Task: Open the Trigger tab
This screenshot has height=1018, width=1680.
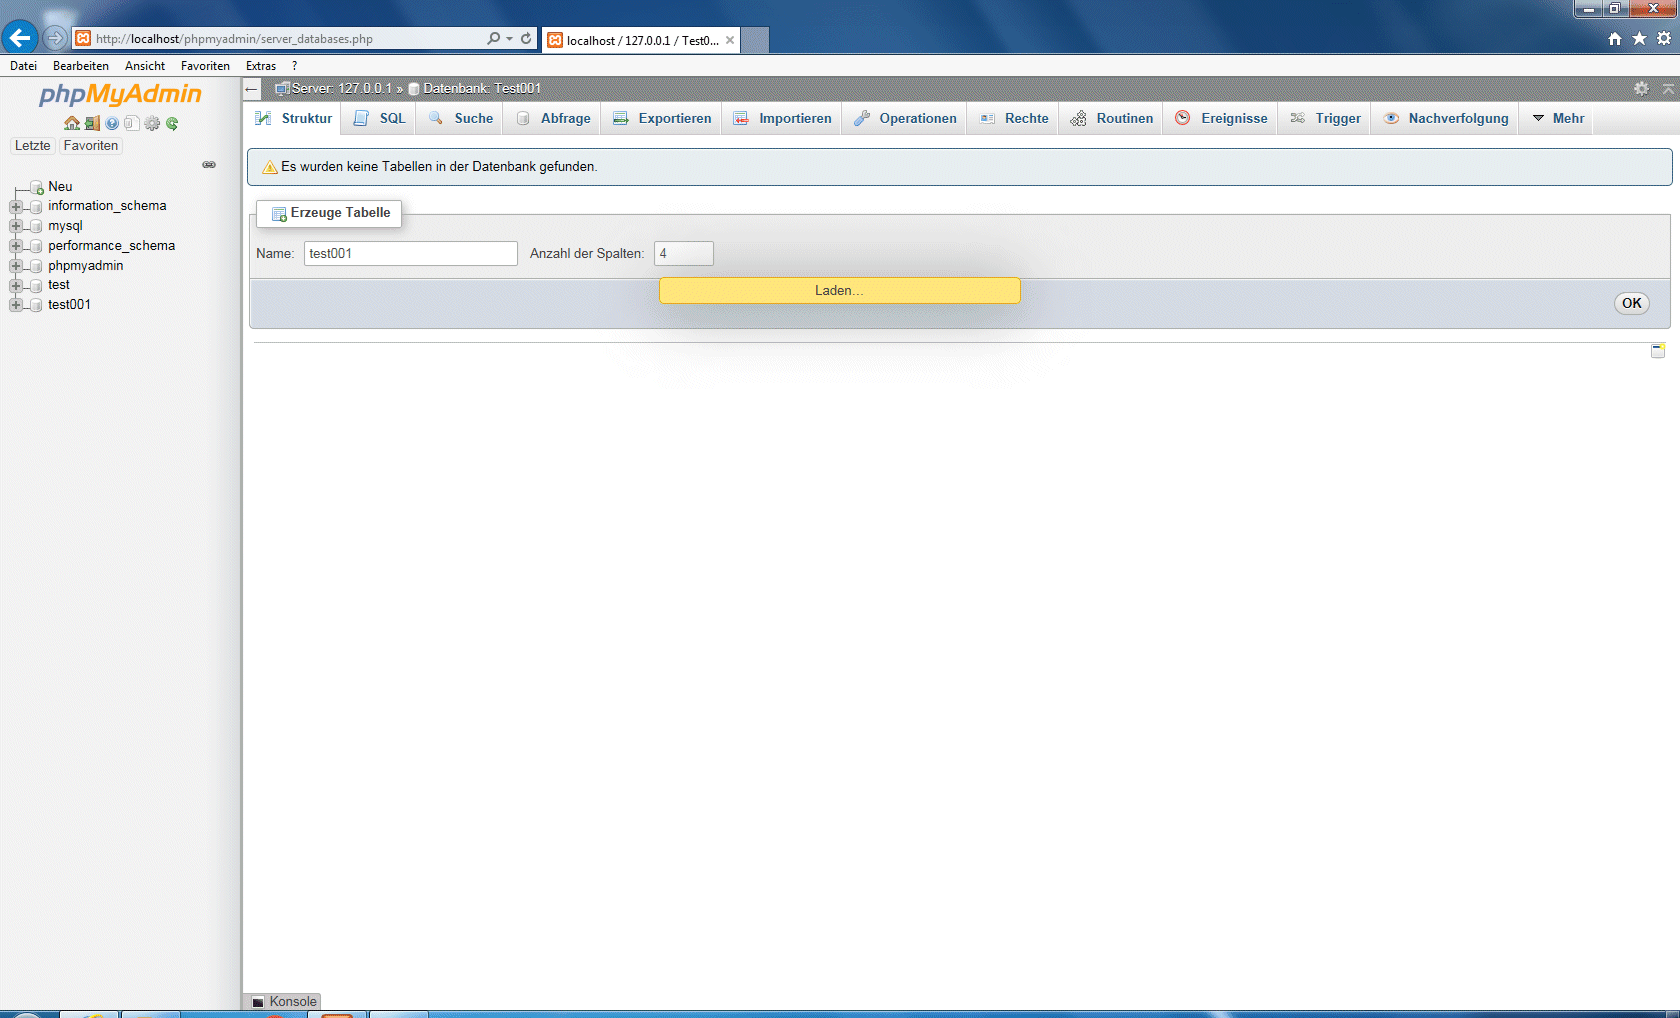Action: (x=1325, y=118)
